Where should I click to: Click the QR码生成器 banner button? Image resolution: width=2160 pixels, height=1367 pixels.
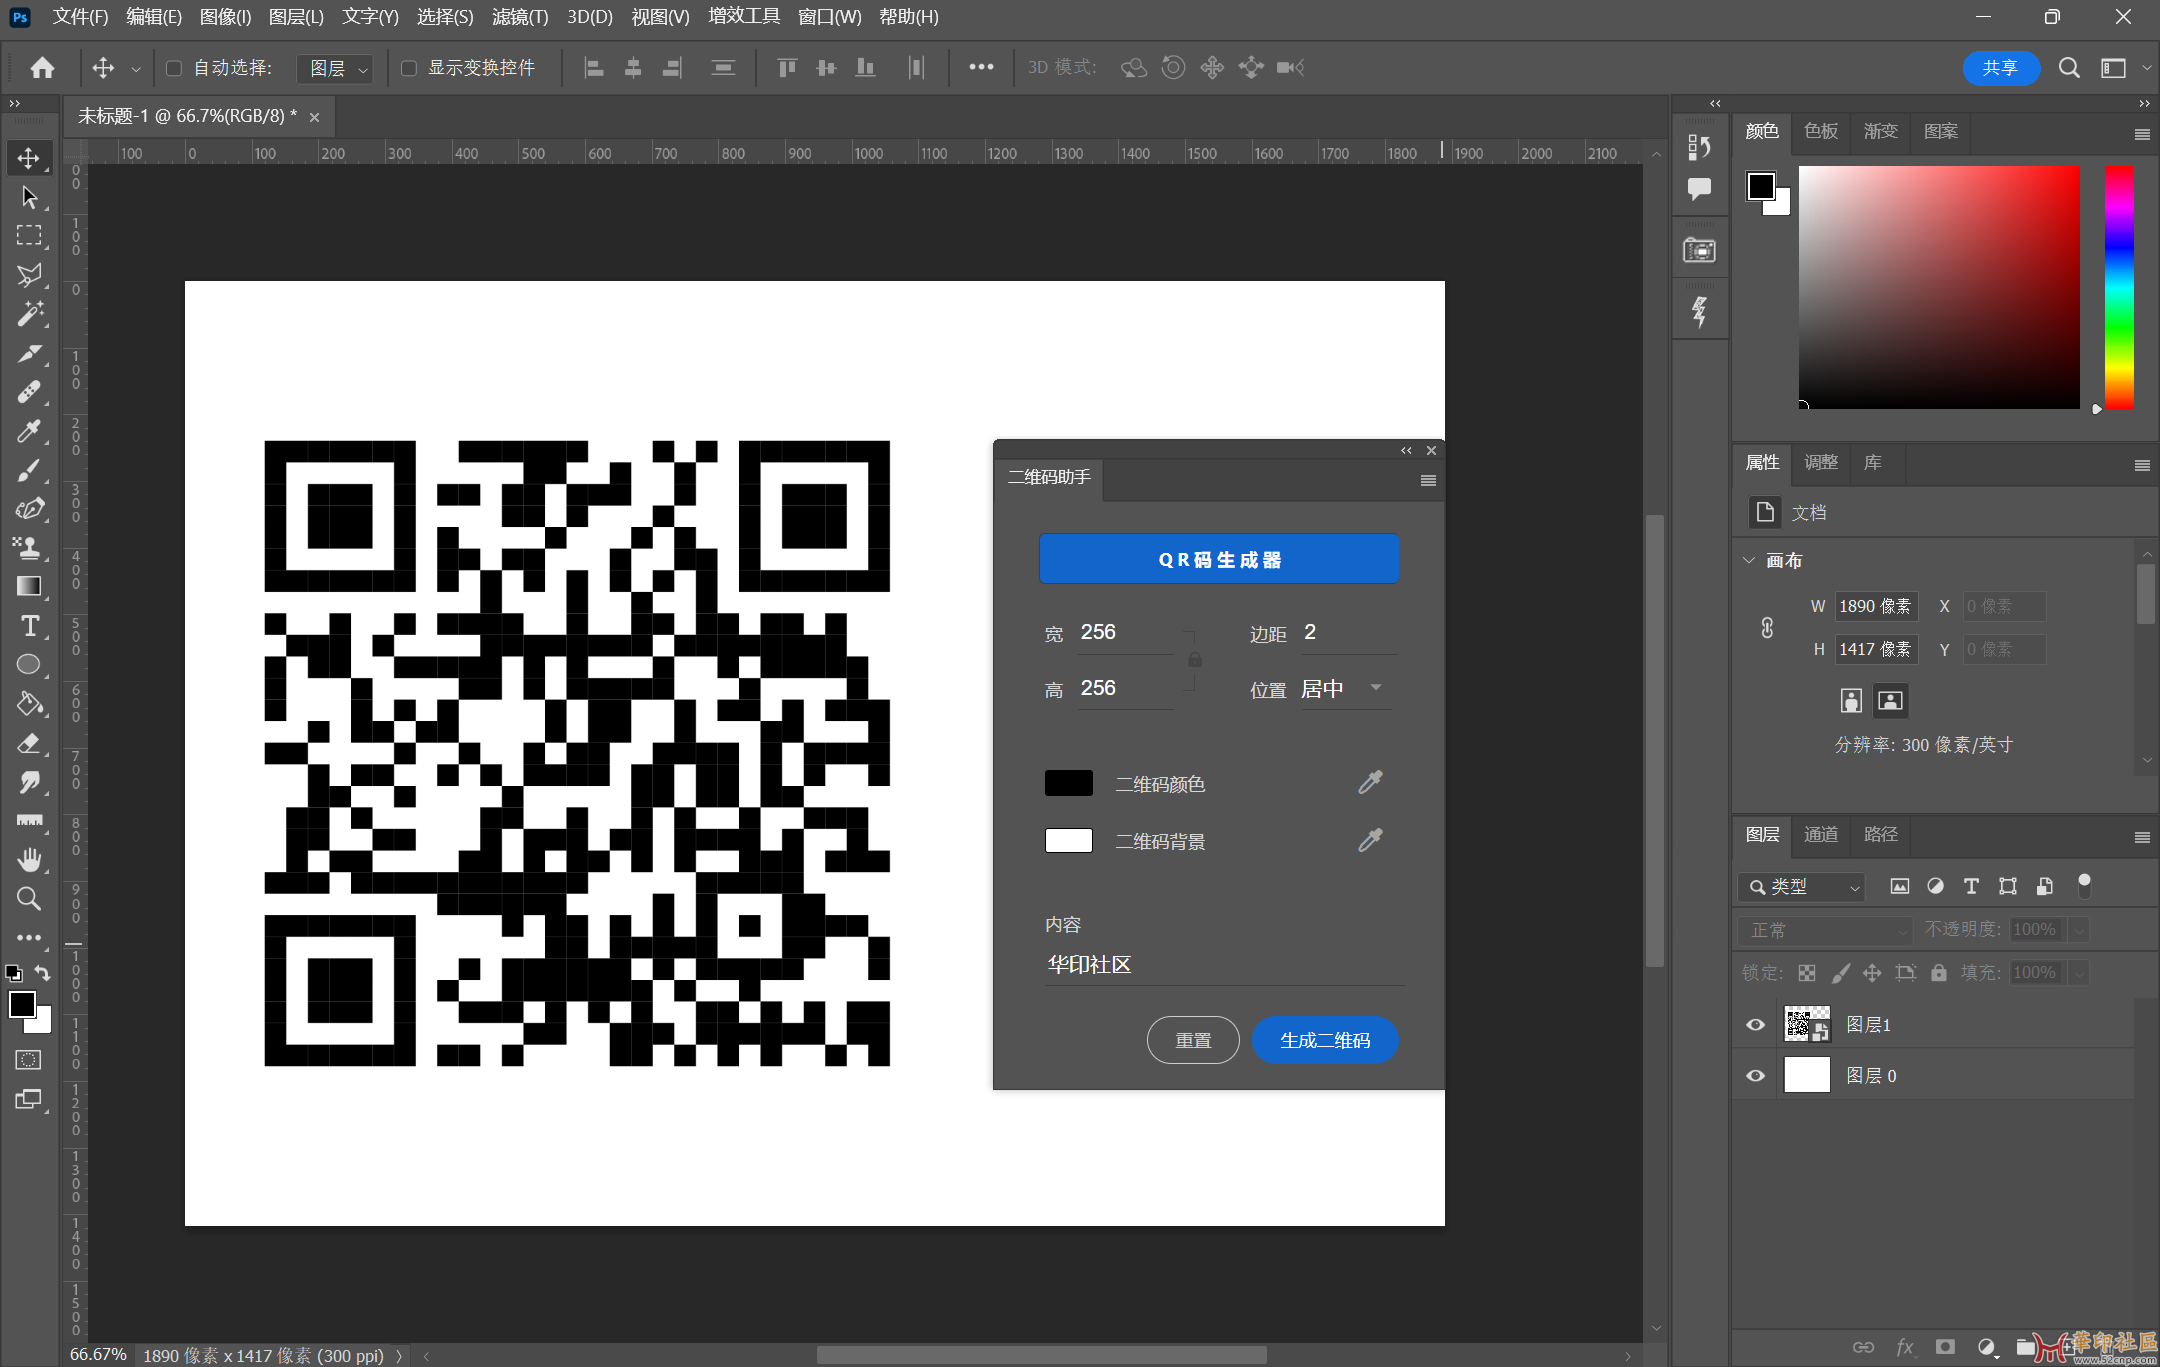[1219, 559]
